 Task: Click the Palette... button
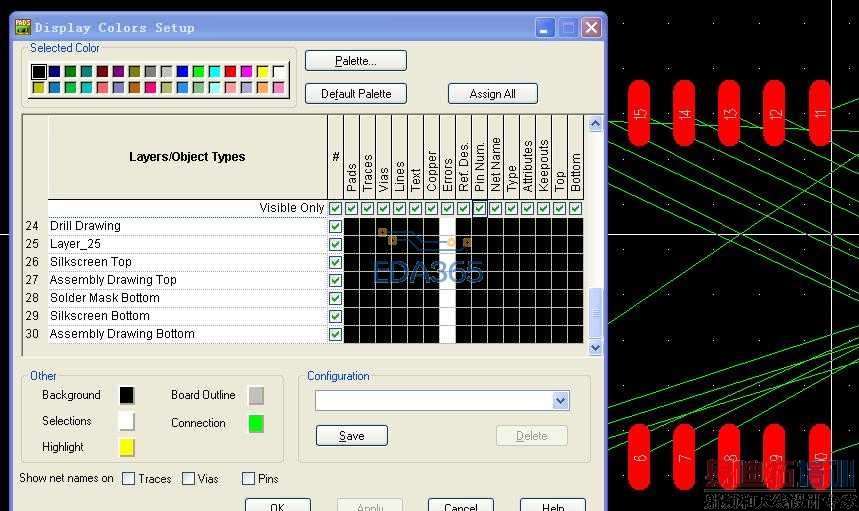[356, 61]
